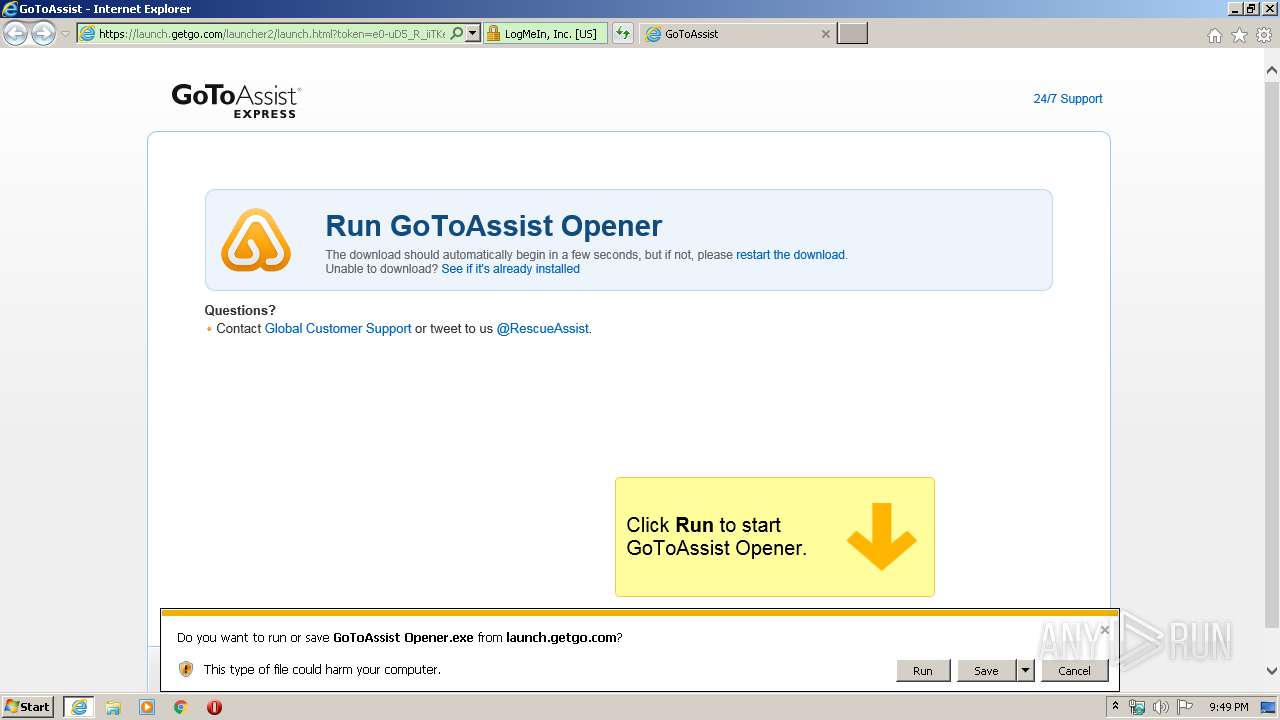Image resolution: width=1280 pixels, height=720 pixels.
Task: Click the Cancel button
Action: pos(1074,670)
